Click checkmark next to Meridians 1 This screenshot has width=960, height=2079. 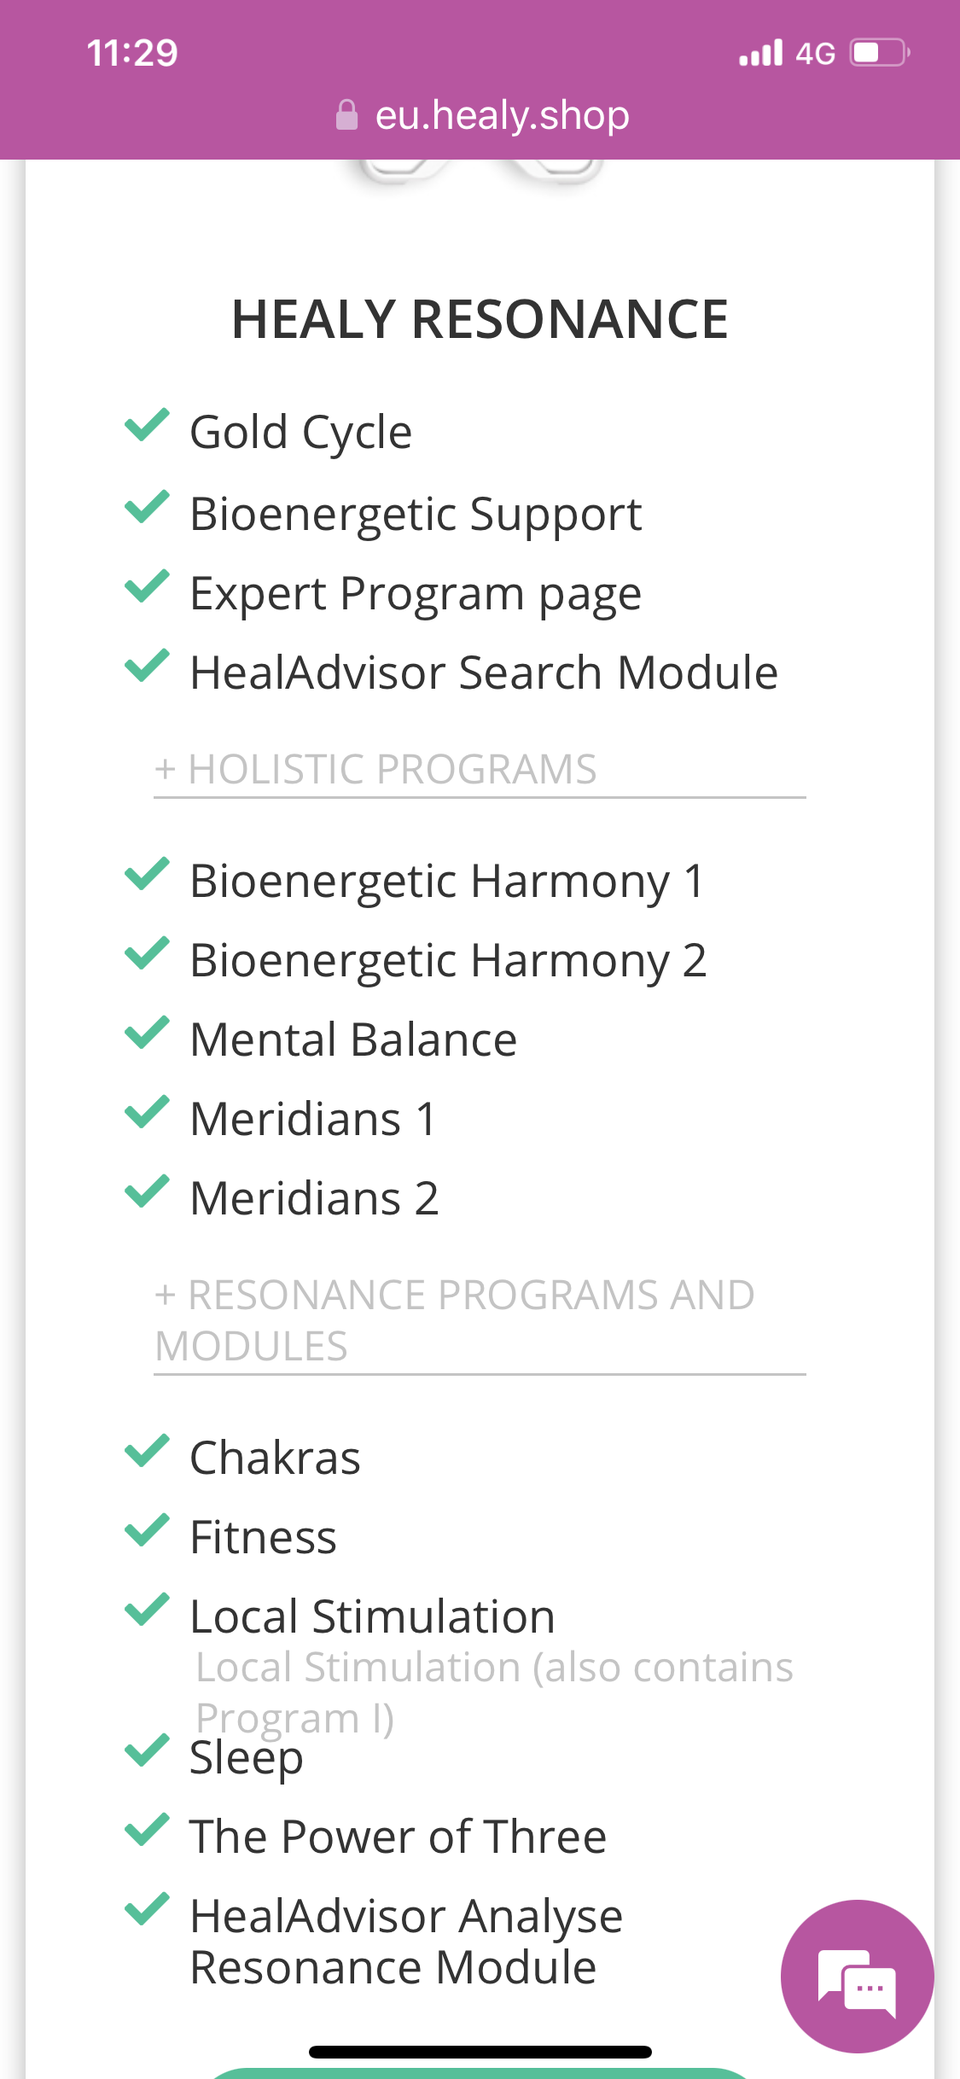pos(147,1112)
